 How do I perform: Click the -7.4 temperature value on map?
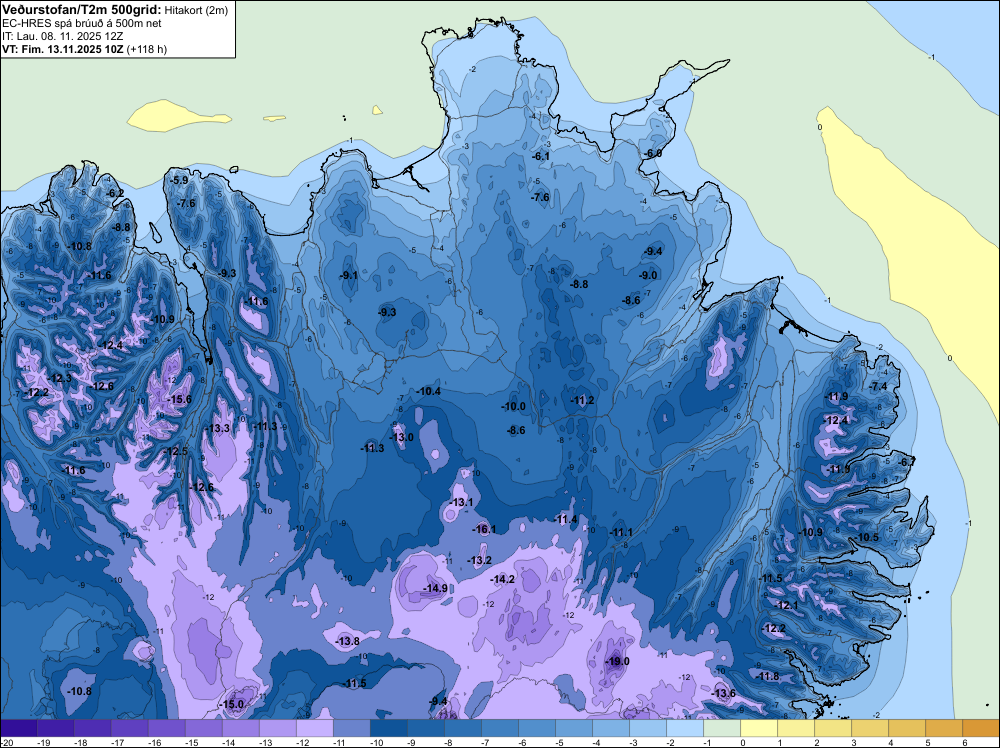[x=879, y=386]
